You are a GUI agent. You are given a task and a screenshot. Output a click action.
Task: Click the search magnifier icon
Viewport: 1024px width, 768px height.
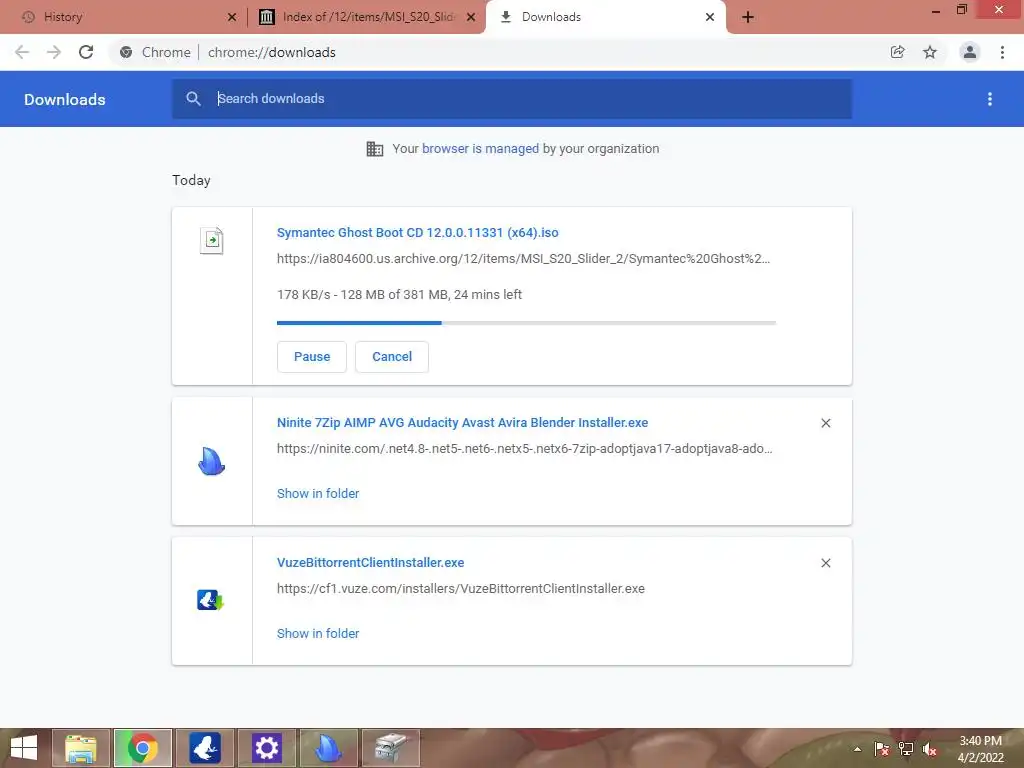pos(193,99)
